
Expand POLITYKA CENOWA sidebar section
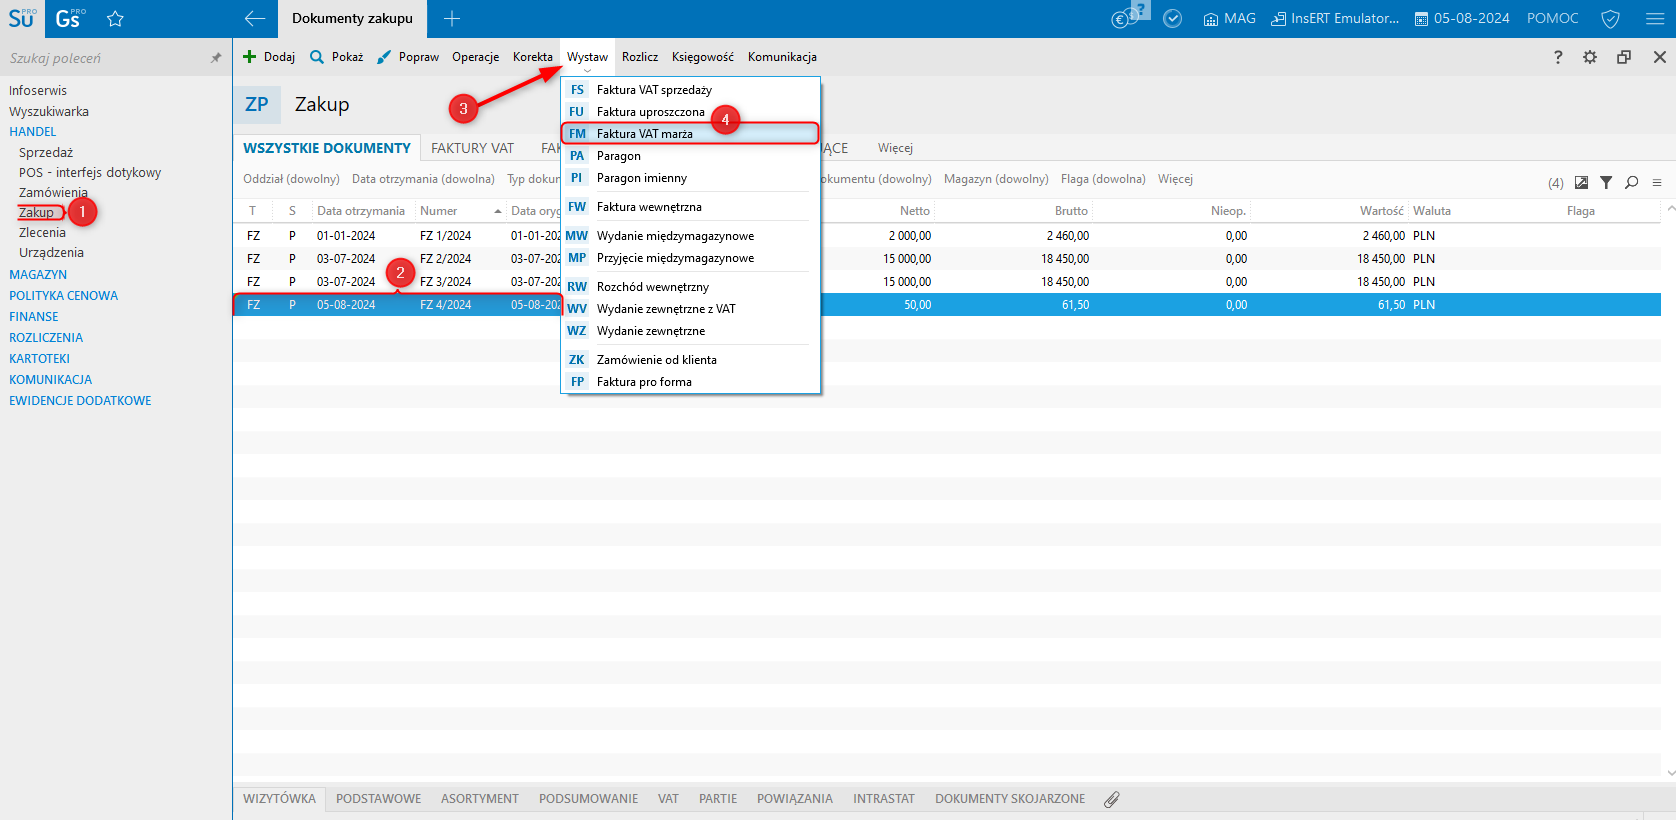[x=63, y=296]
